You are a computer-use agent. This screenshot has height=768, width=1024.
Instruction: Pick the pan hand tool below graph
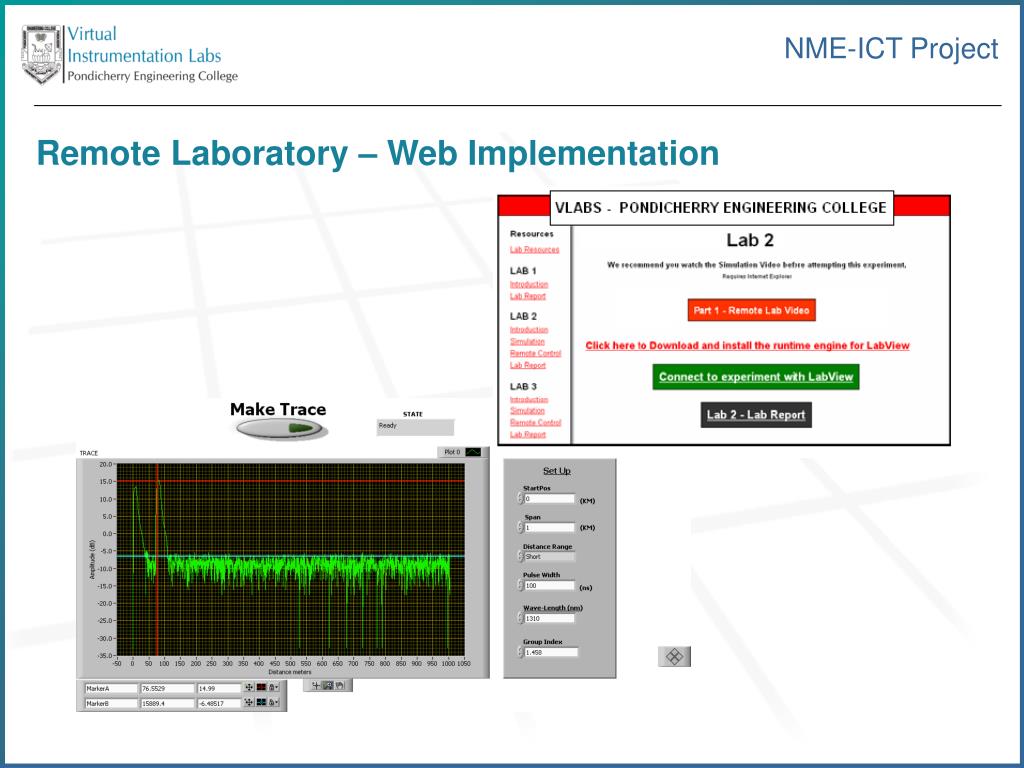pos(339,685)
